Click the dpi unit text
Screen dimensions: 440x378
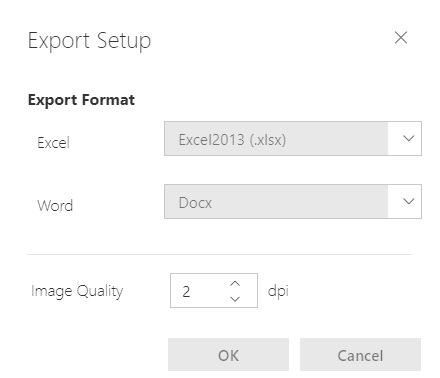coord(278,291)
